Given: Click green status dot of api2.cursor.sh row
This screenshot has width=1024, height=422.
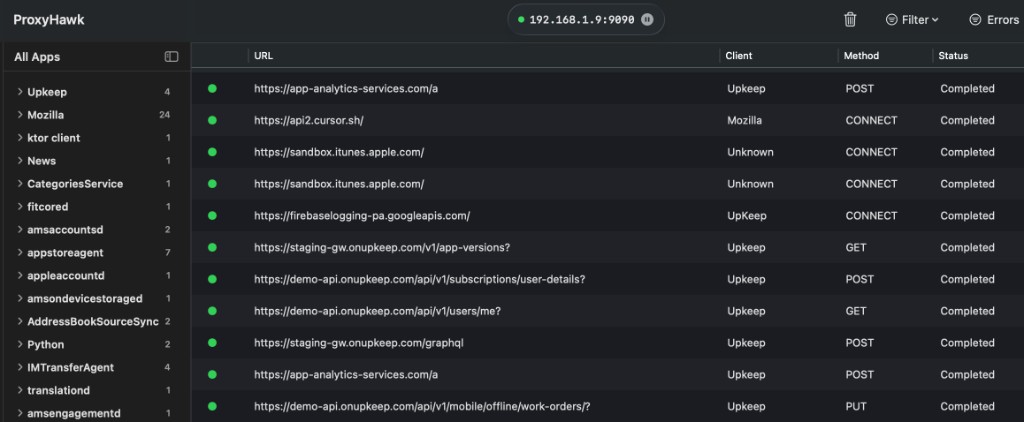Looking at the screenshot, I should pos(212,120).
